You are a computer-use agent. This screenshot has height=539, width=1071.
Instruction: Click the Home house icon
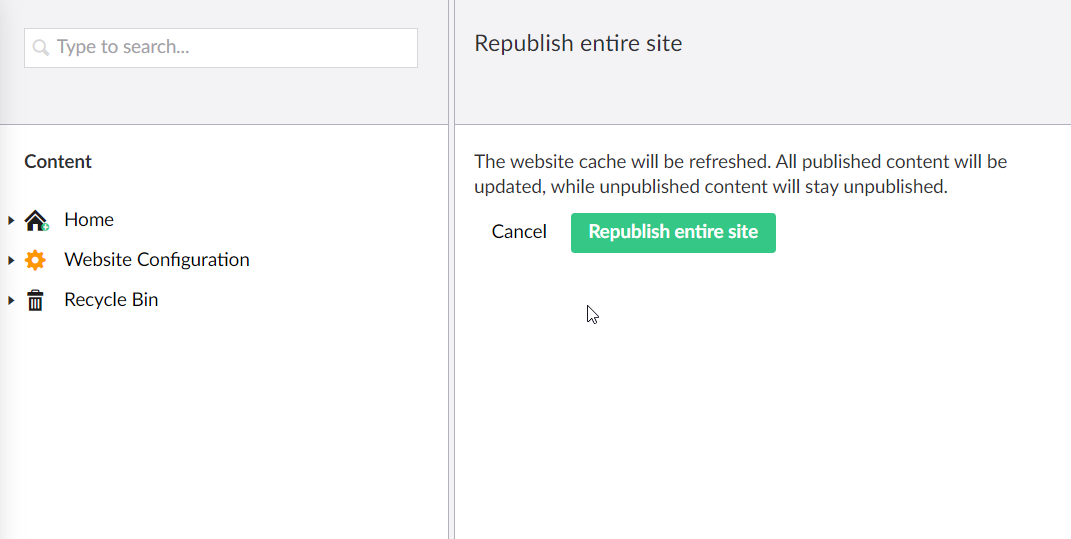36,220
